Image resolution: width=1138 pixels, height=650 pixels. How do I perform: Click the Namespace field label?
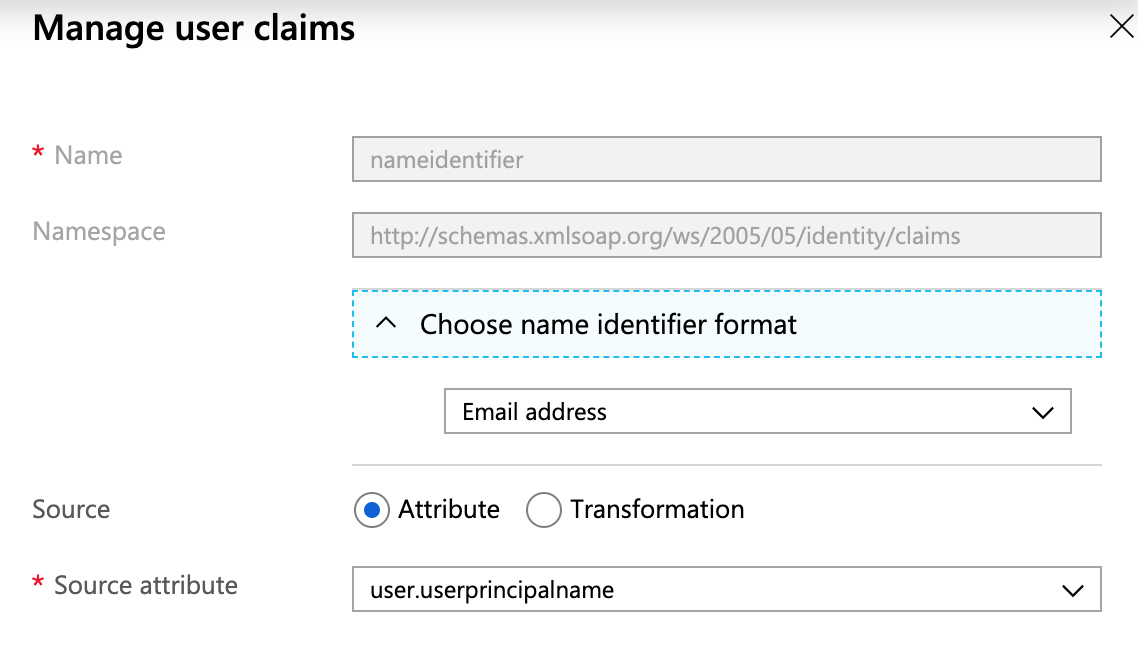coord(99,232)
